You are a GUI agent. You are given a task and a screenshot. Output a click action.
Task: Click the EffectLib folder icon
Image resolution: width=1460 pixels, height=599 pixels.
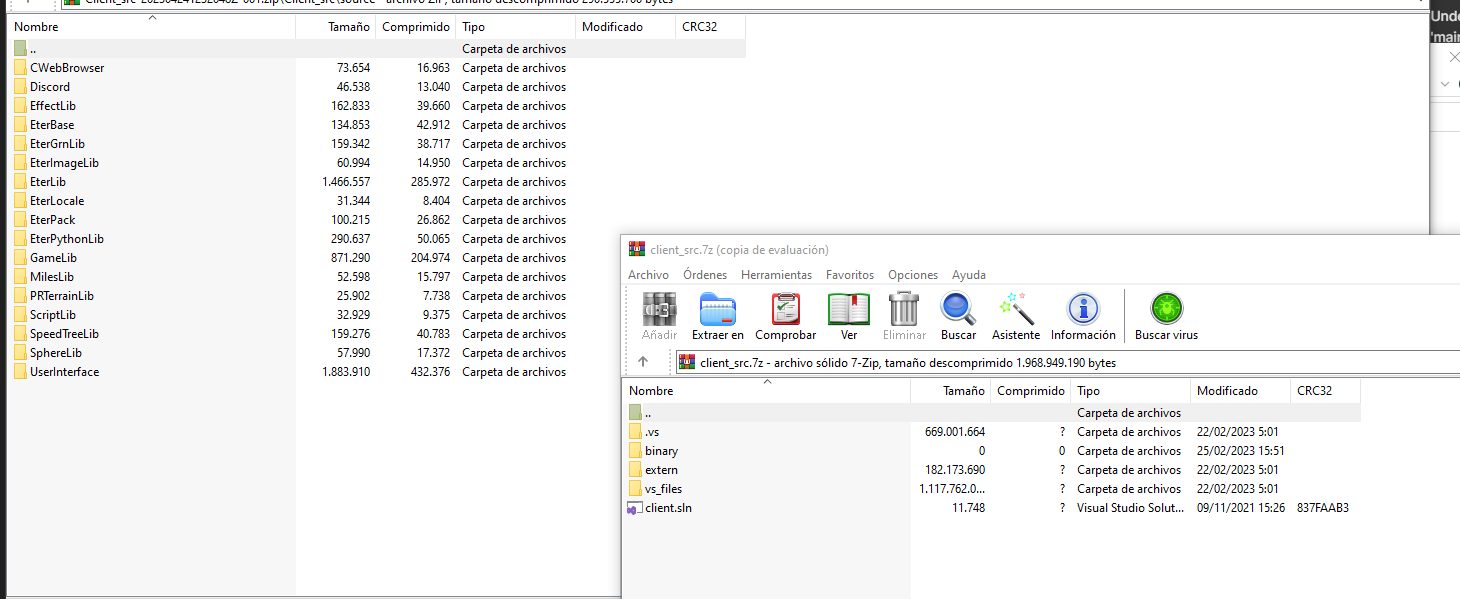(x=21, y=106)
